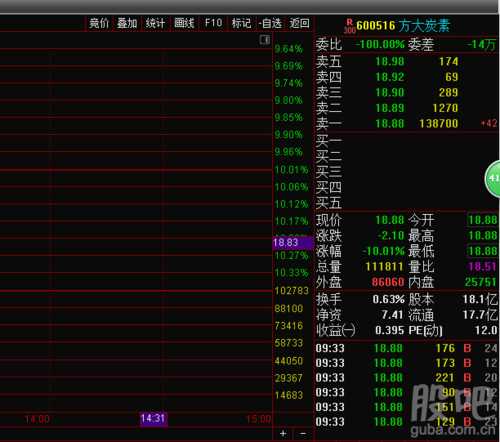Activate the 画线 drawing tool
The width and height of the screenshot is (500, 442).
tap(184, 23)
